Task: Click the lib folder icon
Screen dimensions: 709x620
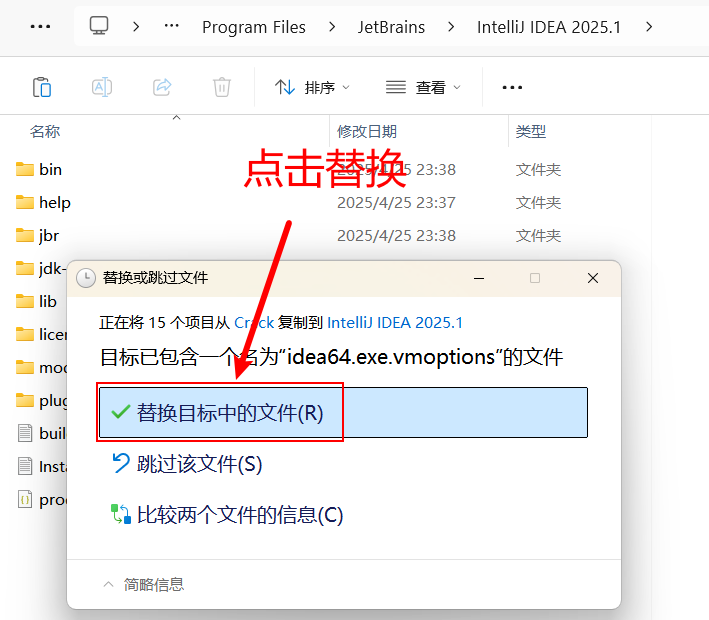Action: (x=25, y=302)
